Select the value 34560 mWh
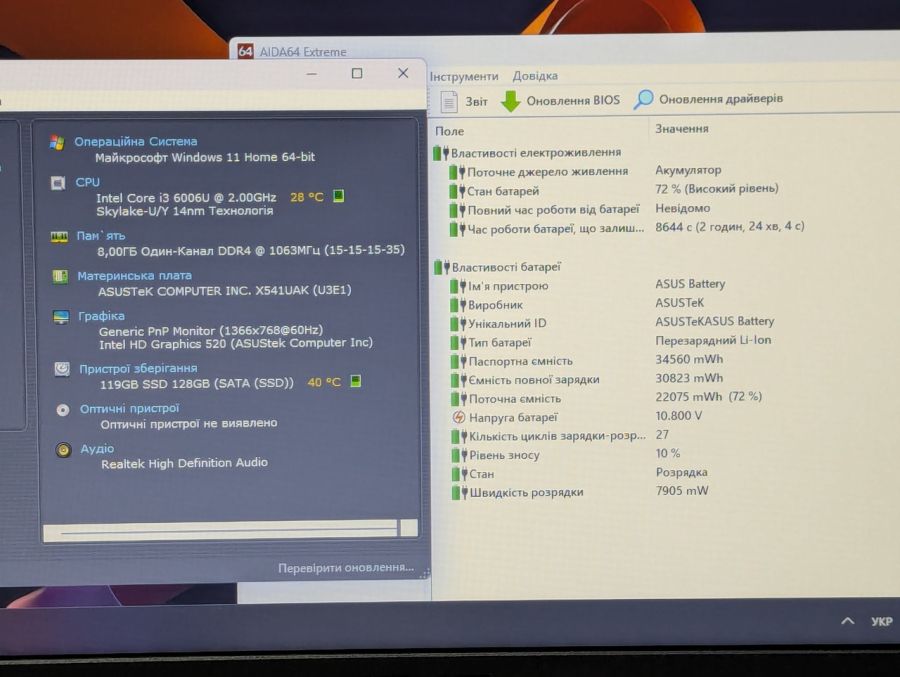 click(689, 359)
